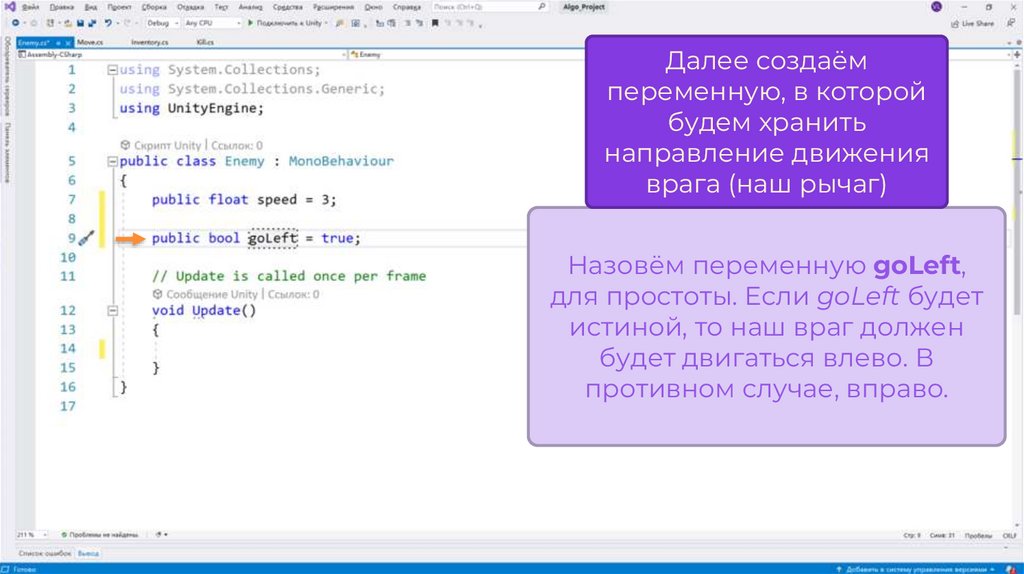Click the user account avatar icon

click(936, 7)
